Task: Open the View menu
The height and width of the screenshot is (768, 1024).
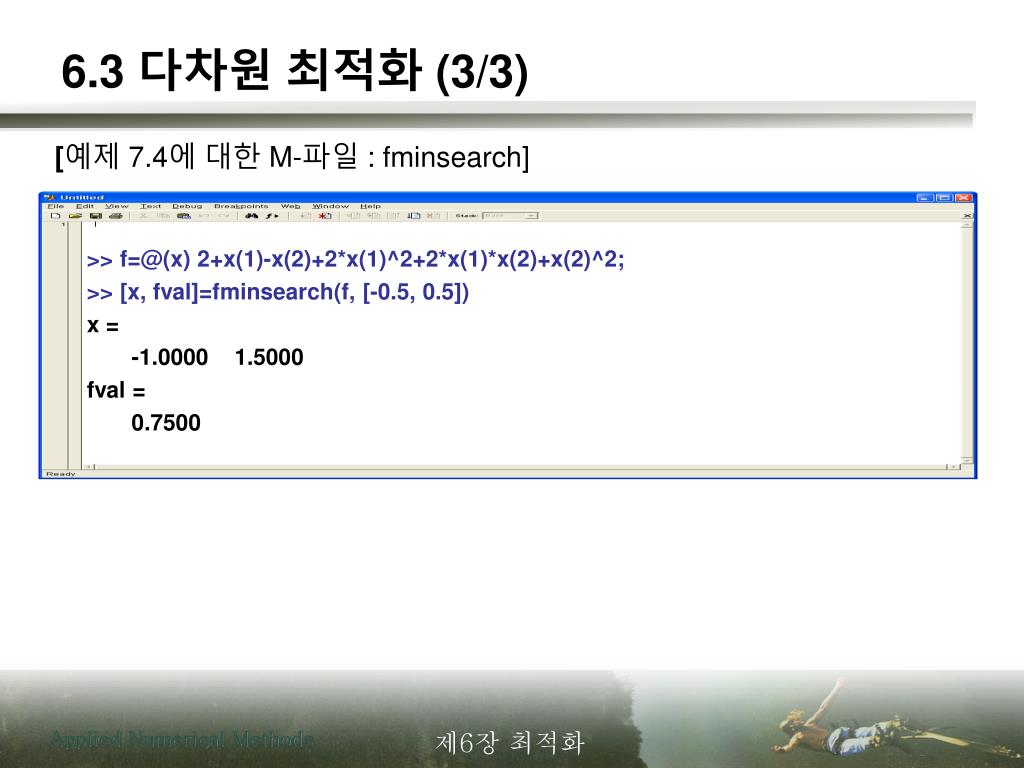Action: click(x=117, y=206)
